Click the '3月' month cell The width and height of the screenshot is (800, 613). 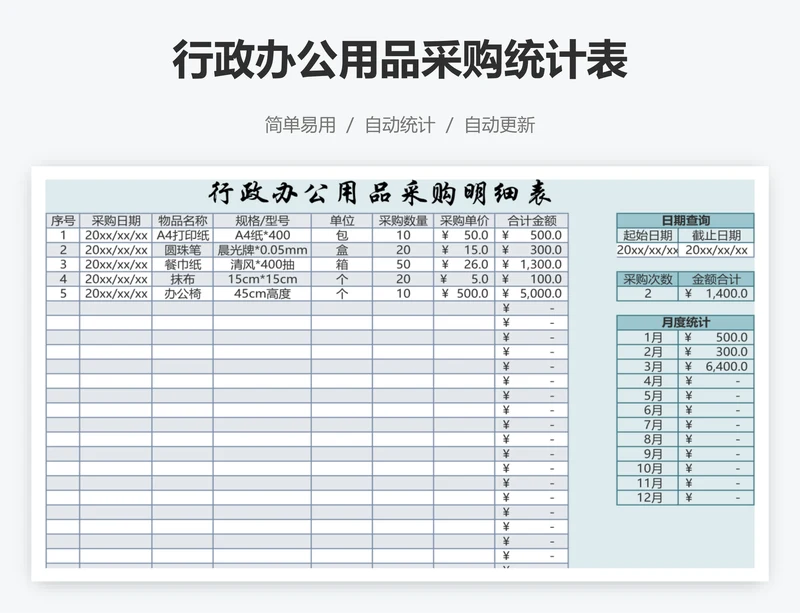(647, 366)
